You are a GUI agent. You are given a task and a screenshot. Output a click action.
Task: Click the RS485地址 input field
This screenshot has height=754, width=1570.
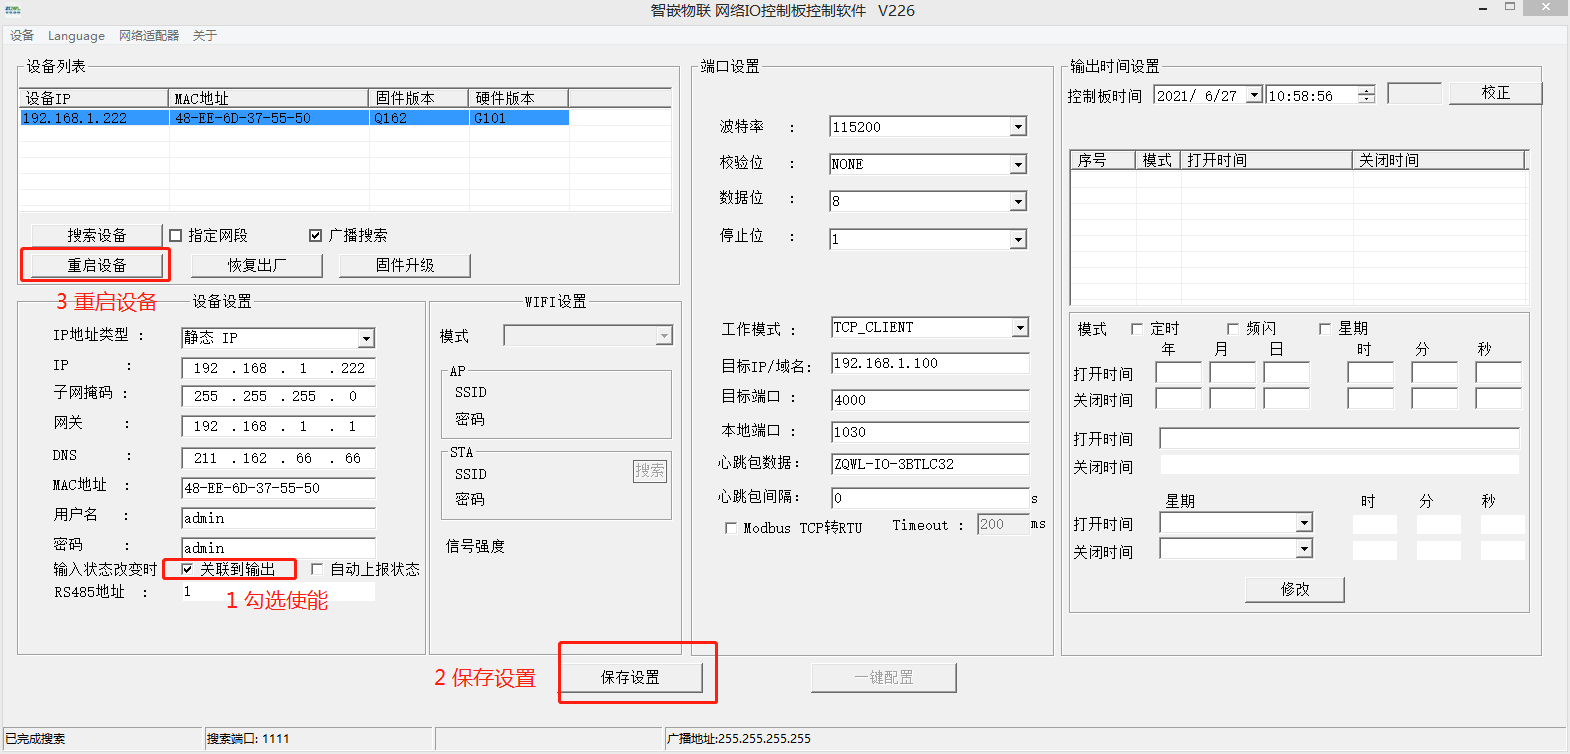point(279,591)
